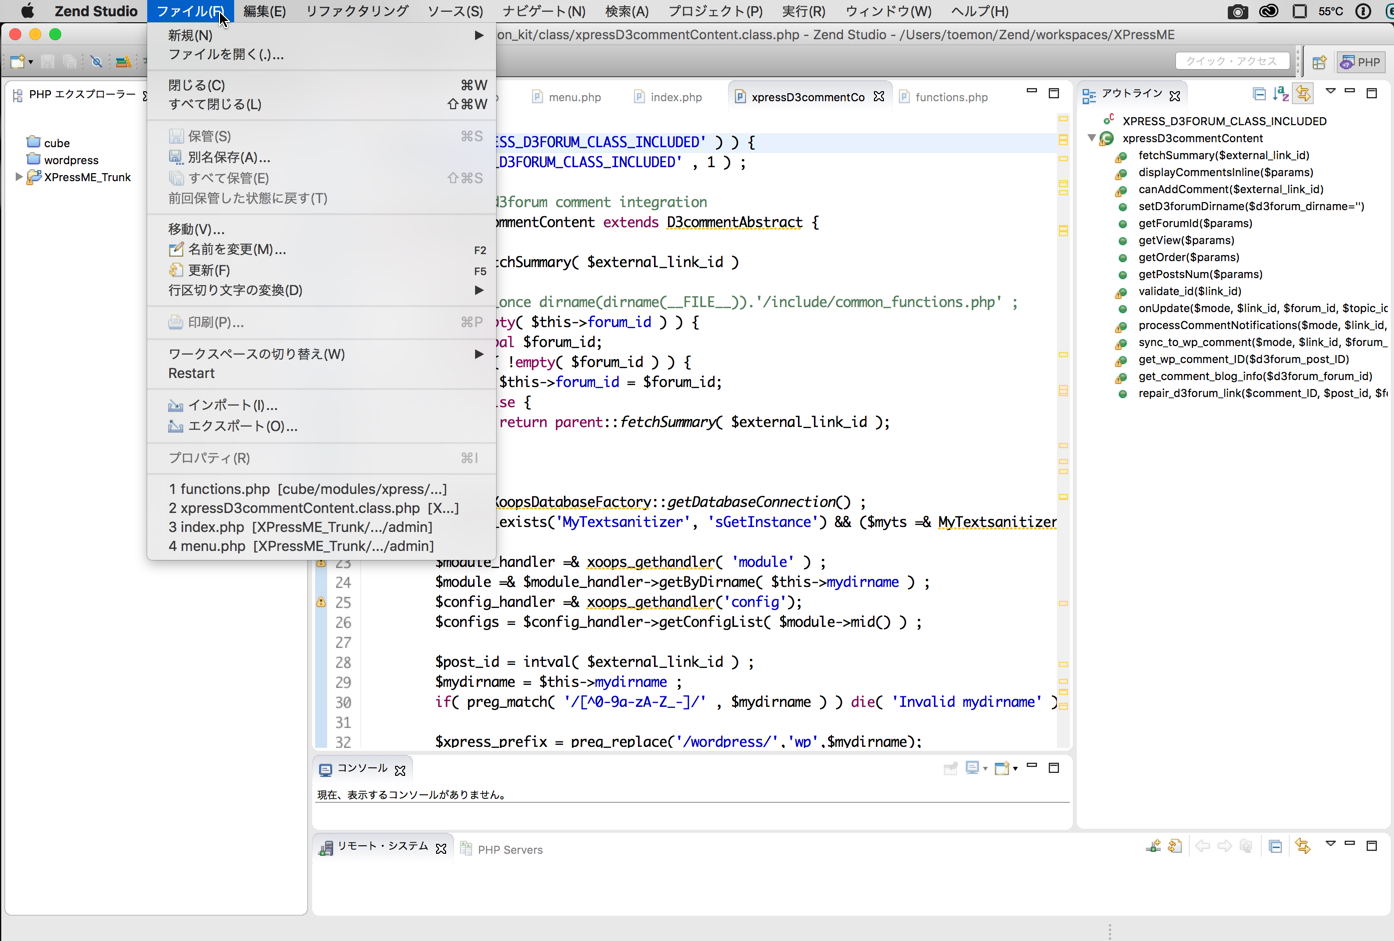
Task: Click the icon beside get_wp_comment_ID method
Action: tap(1122, 360)
